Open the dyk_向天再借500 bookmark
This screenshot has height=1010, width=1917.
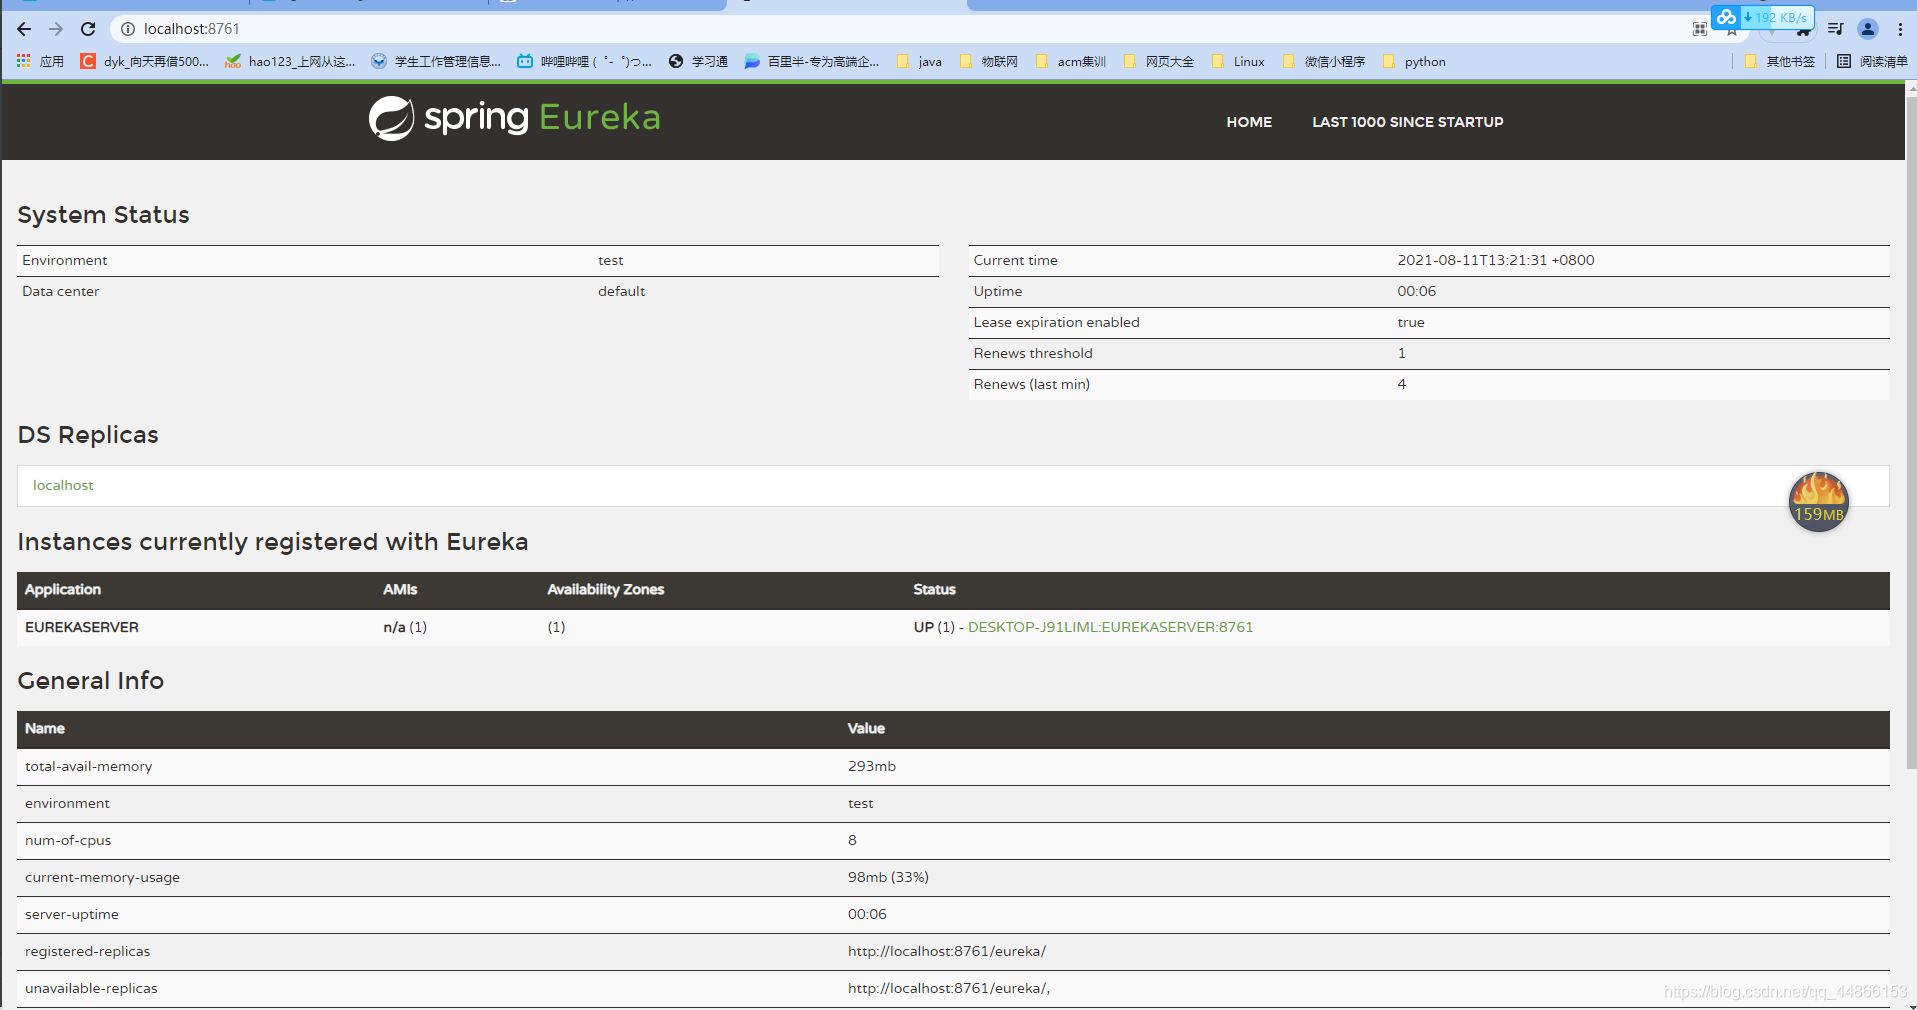tap(145, 61)
